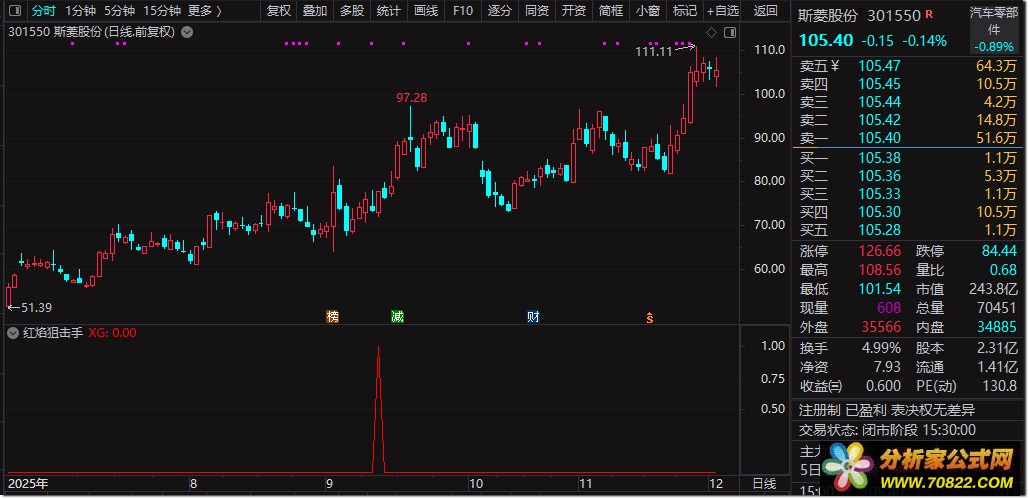Viewport: 1030px width, 499px height.
Task: Activate the 画线 drawing tool
Action: click(426, 11)
